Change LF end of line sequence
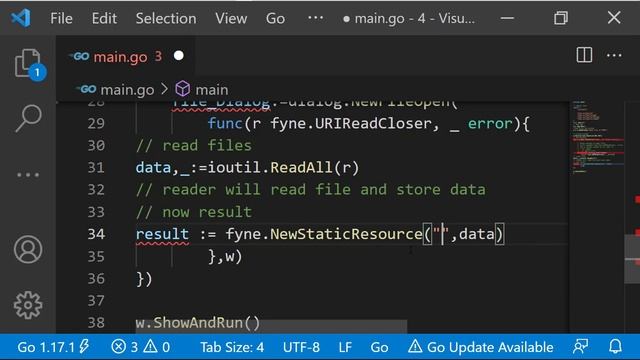The image size is (640, 360). tap(345, 347)
